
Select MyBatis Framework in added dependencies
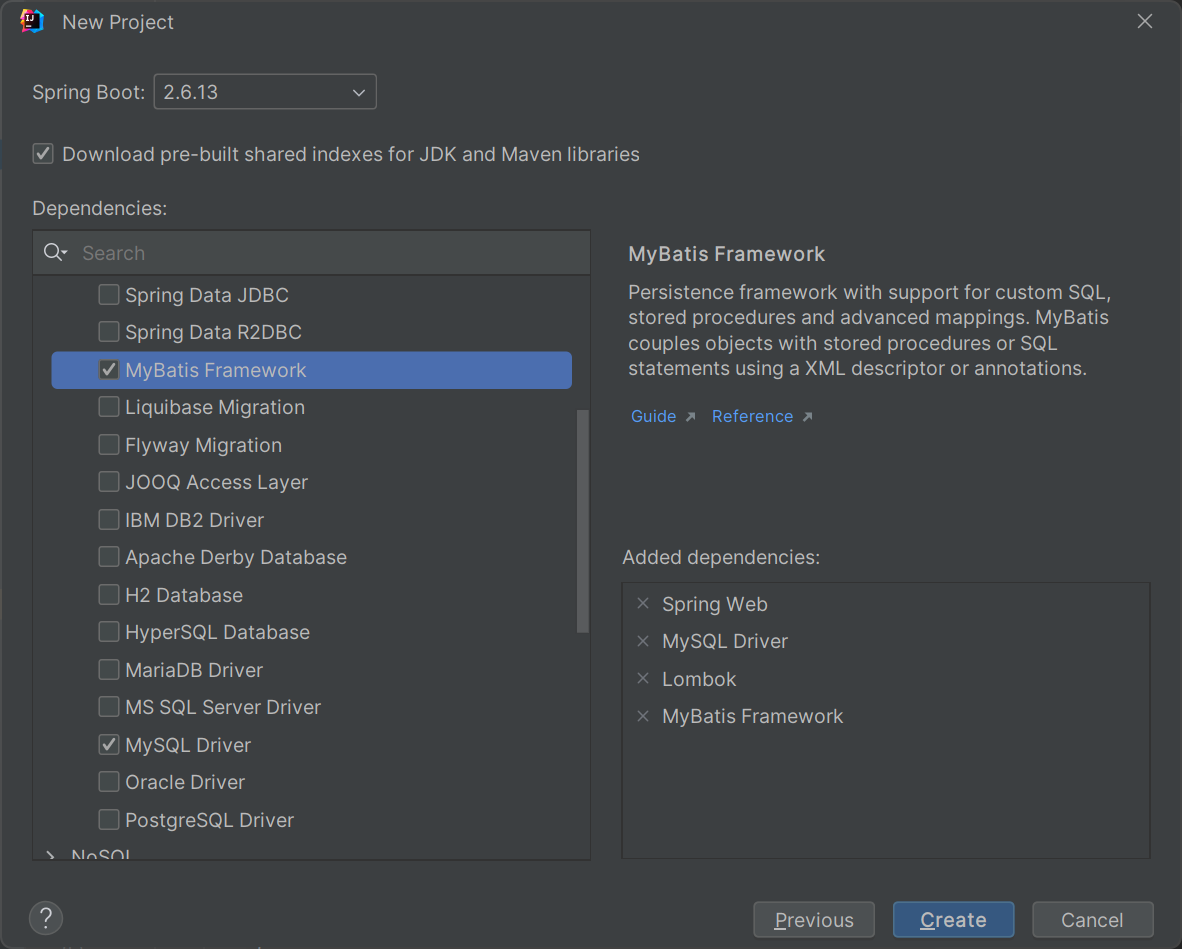point(752,716)
